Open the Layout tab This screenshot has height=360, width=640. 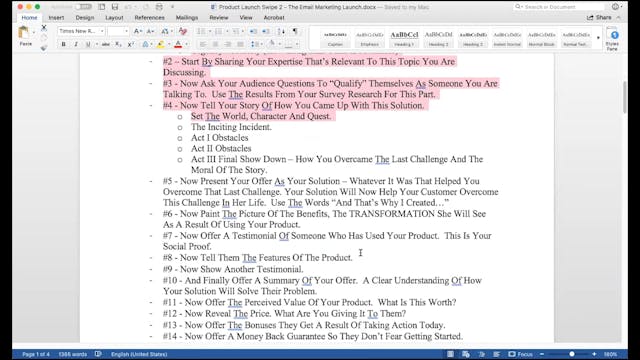coord(114,18)
